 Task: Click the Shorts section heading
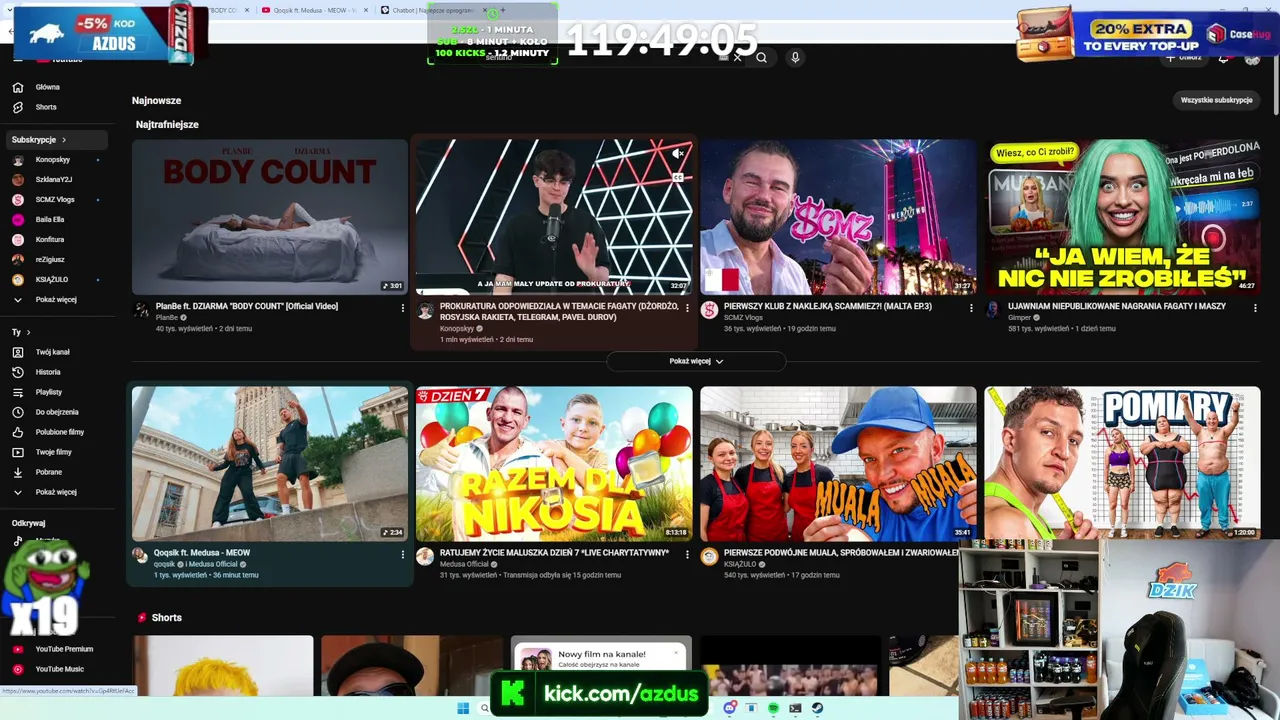(x=166, y=618)
